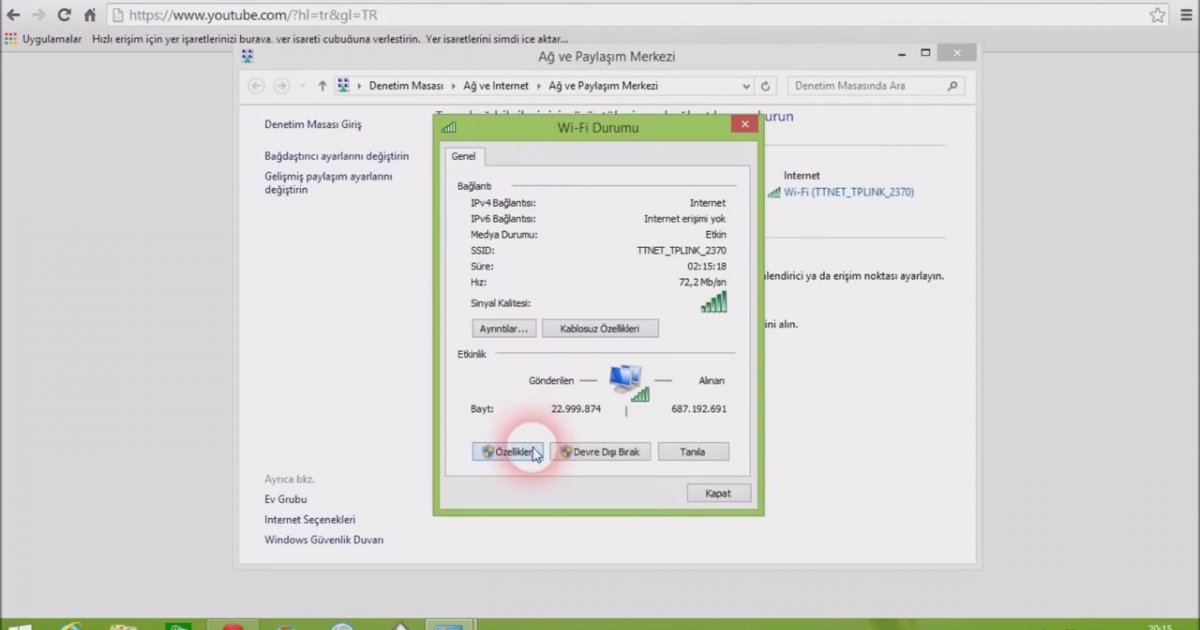The height and width of the screenshot is (630, 1200).
Task: Open Kablosuz Özellikleri
Action: (x=600, y=328)
